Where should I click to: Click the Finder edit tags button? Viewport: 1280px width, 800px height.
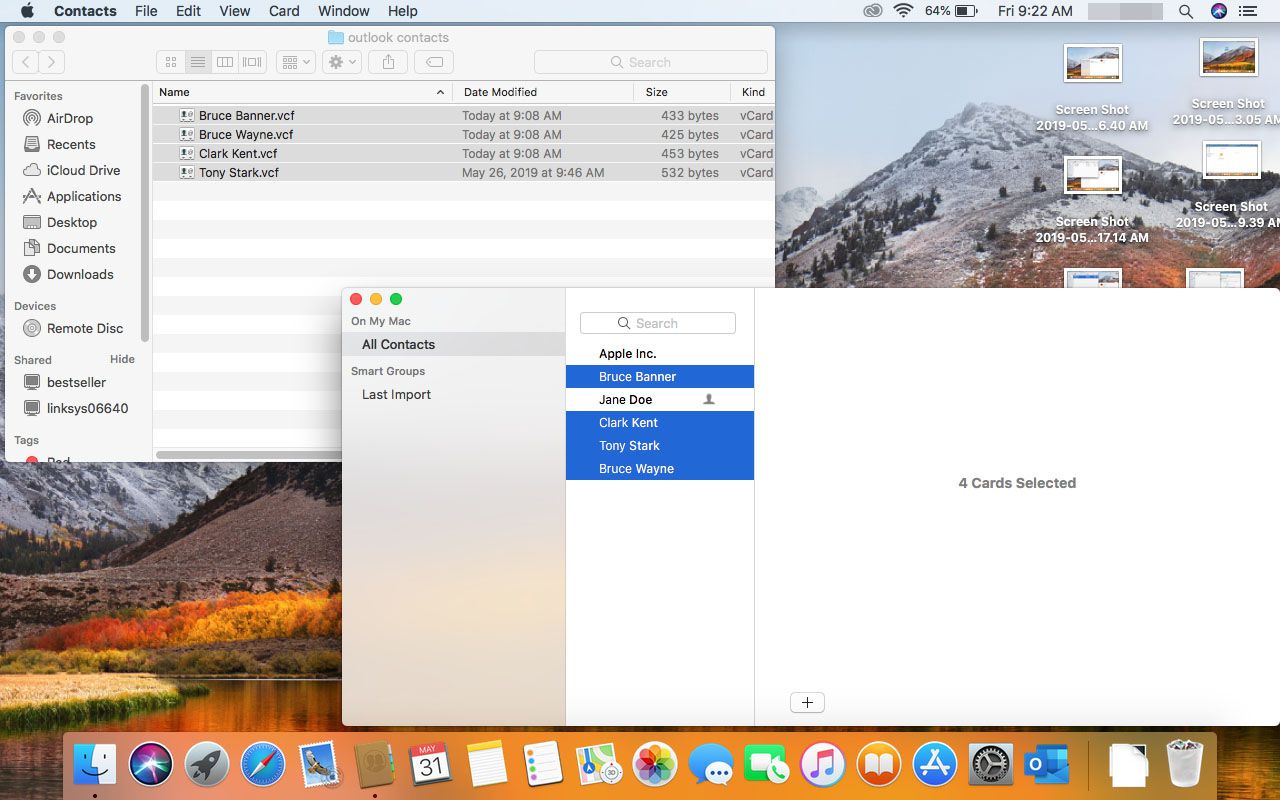tap(434, 62)
